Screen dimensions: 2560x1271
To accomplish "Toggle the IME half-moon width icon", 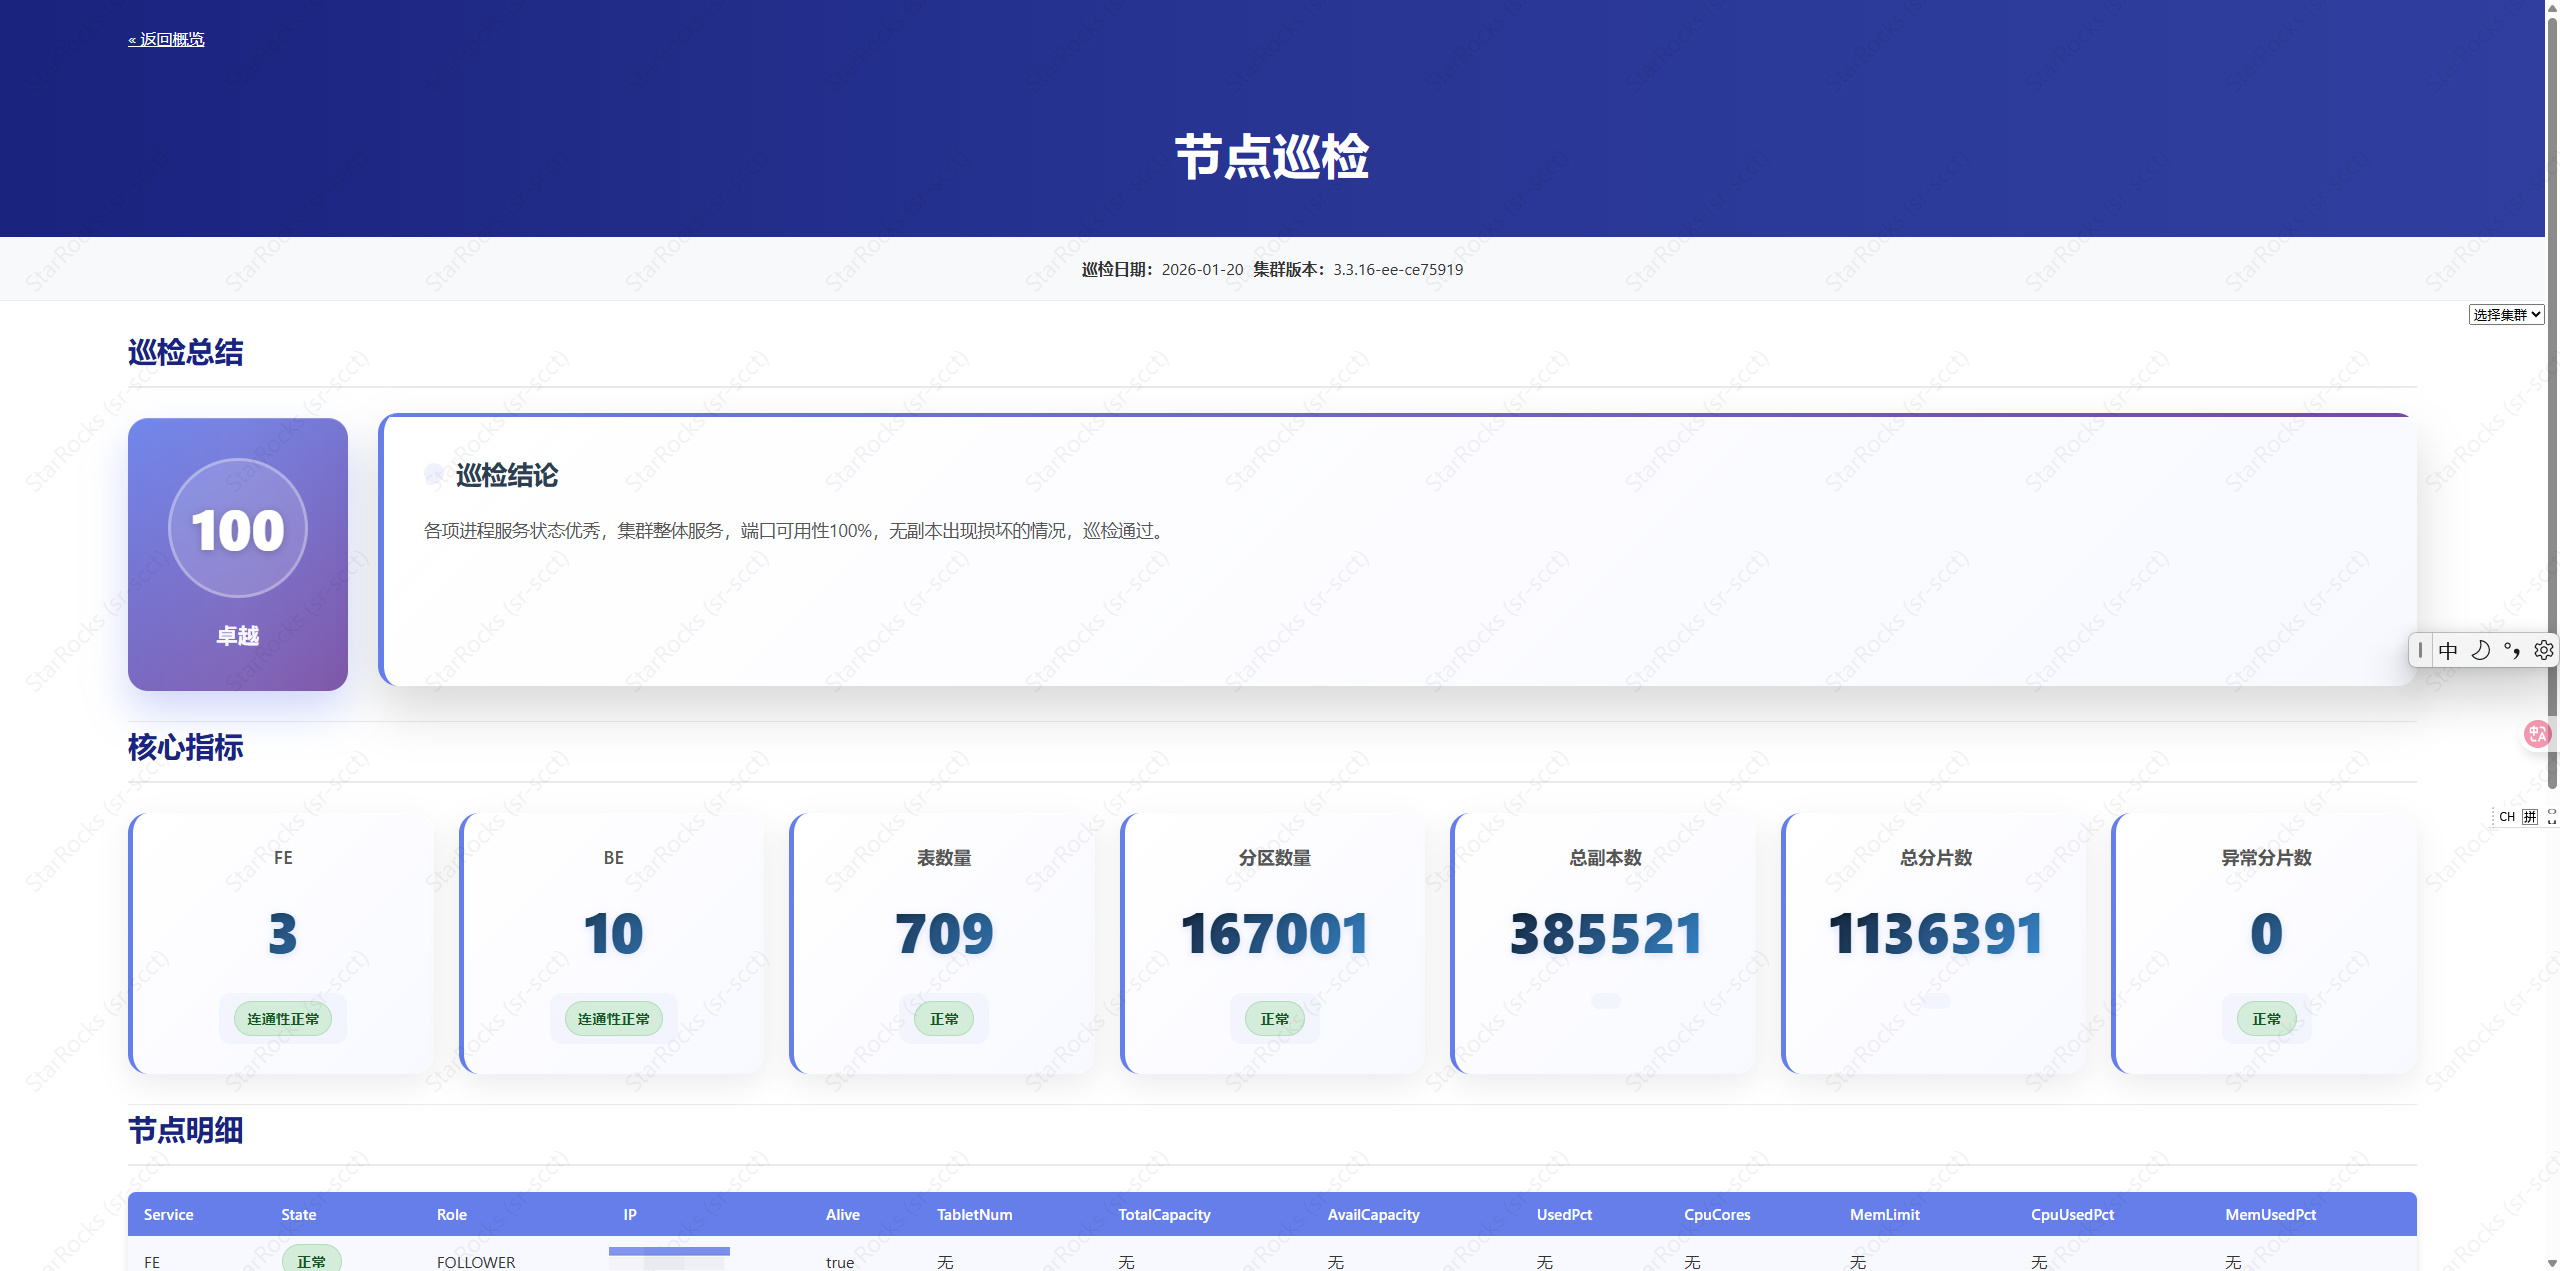I will (x=2481, y=651).
